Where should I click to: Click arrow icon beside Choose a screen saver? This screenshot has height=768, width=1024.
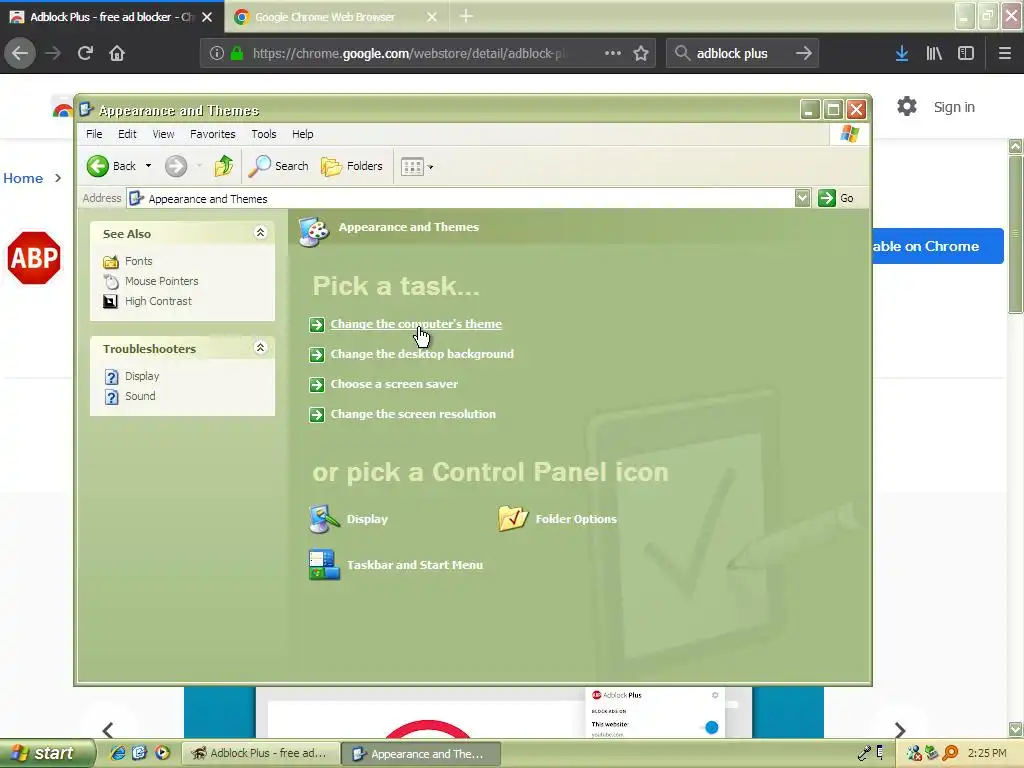(317, 385)
